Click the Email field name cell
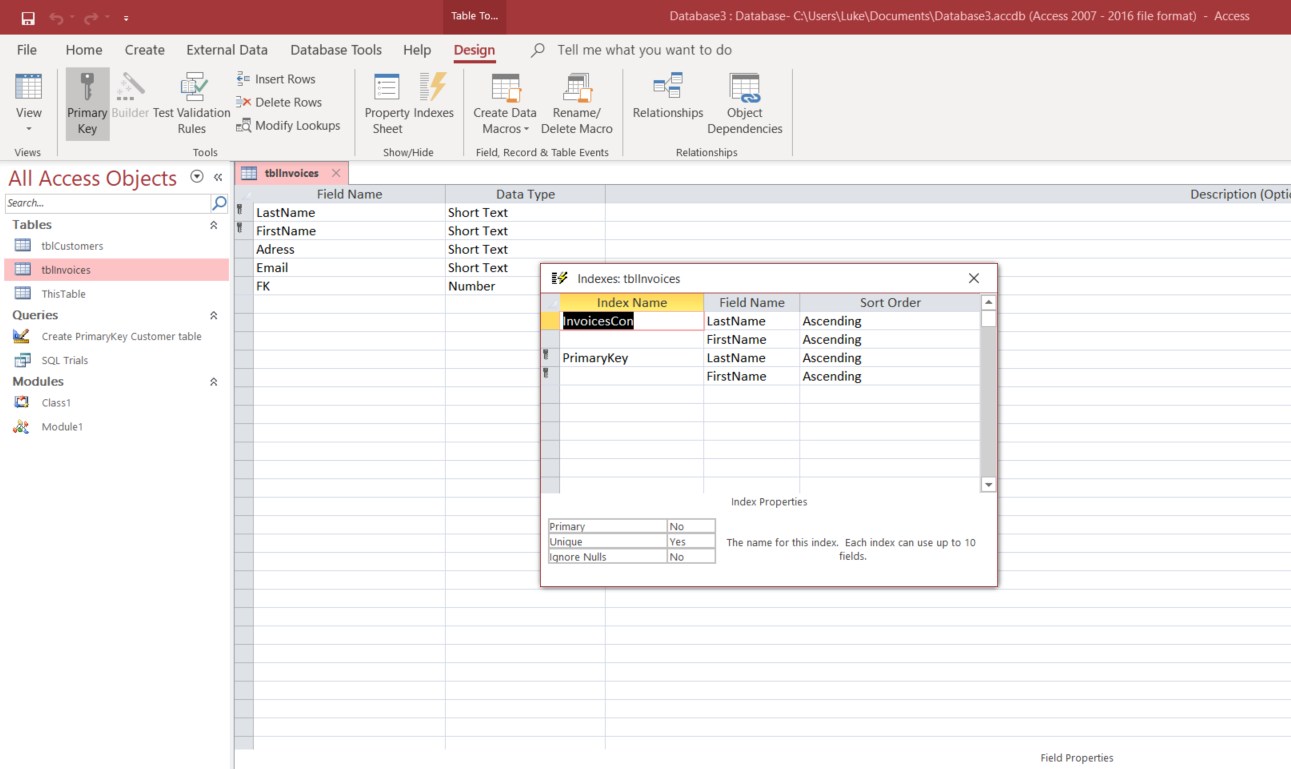This screenshot has width=1291, height=769. pyautogui.click(x=349, y=268)
